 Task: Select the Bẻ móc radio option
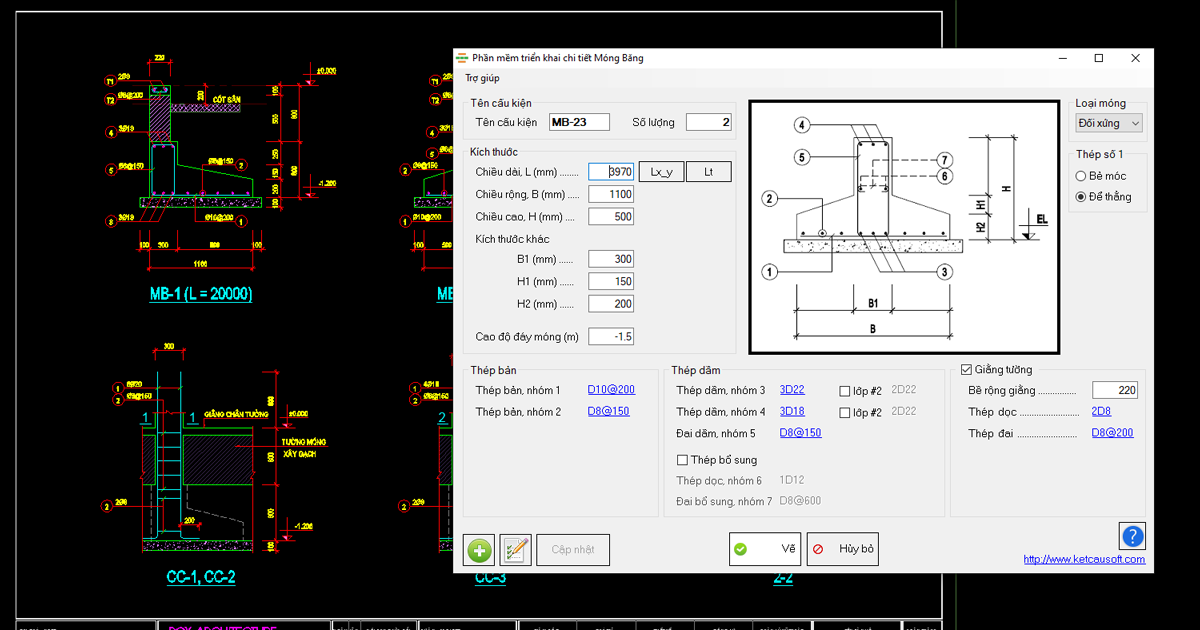coord(1080,176)
